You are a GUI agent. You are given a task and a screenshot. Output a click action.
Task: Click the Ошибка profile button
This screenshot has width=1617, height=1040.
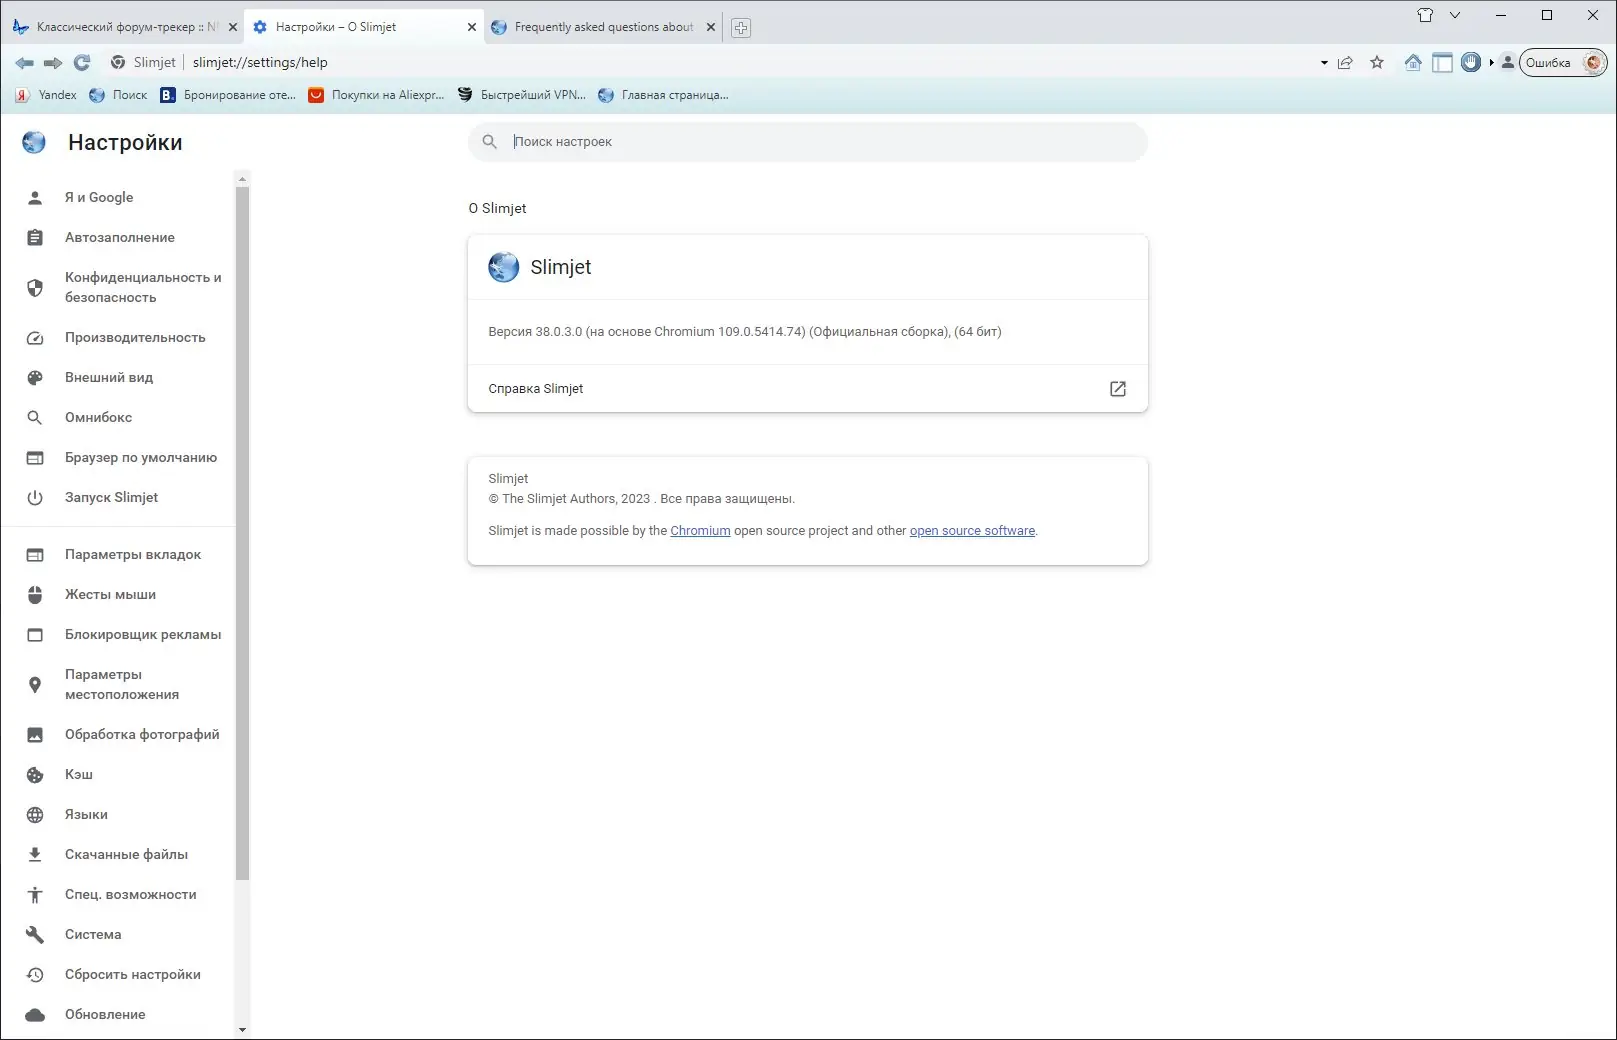(x=1562, y=62)
